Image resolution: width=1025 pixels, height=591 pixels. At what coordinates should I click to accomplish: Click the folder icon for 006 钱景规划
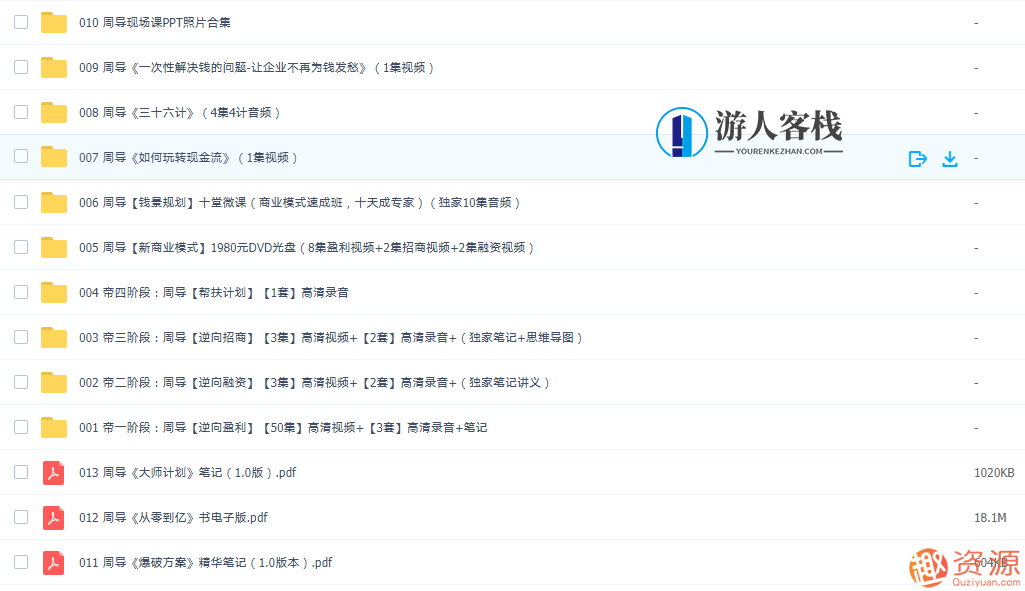(52, 202)
